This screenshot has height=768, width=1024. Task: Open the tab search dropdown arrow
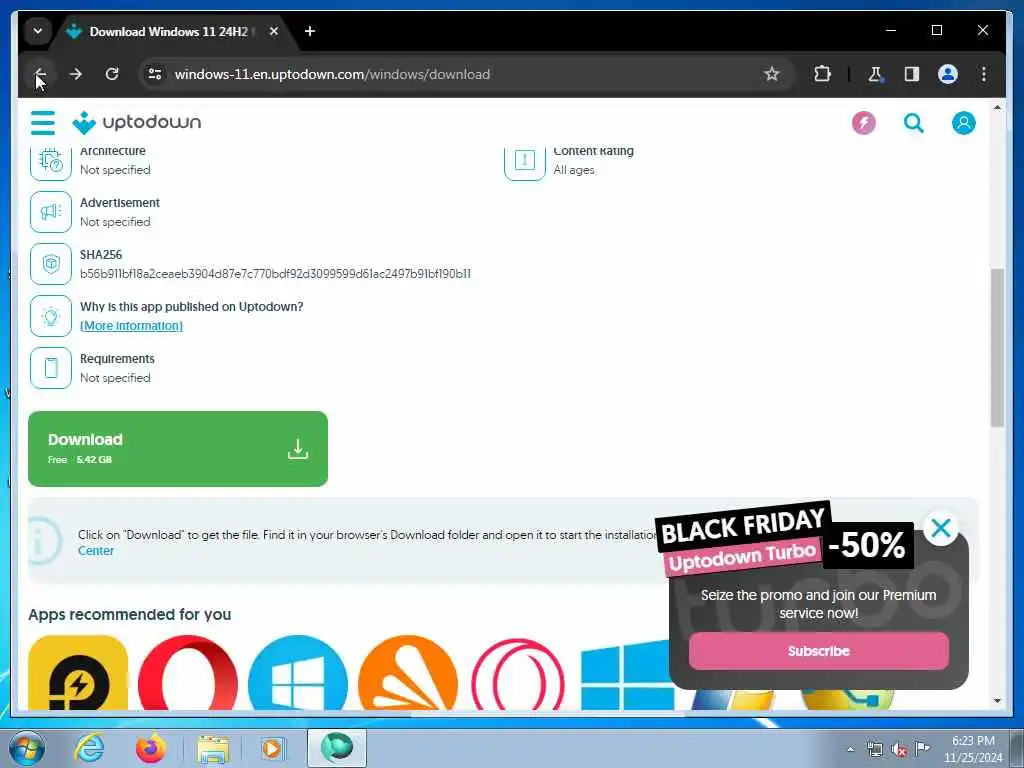point(38,31)
